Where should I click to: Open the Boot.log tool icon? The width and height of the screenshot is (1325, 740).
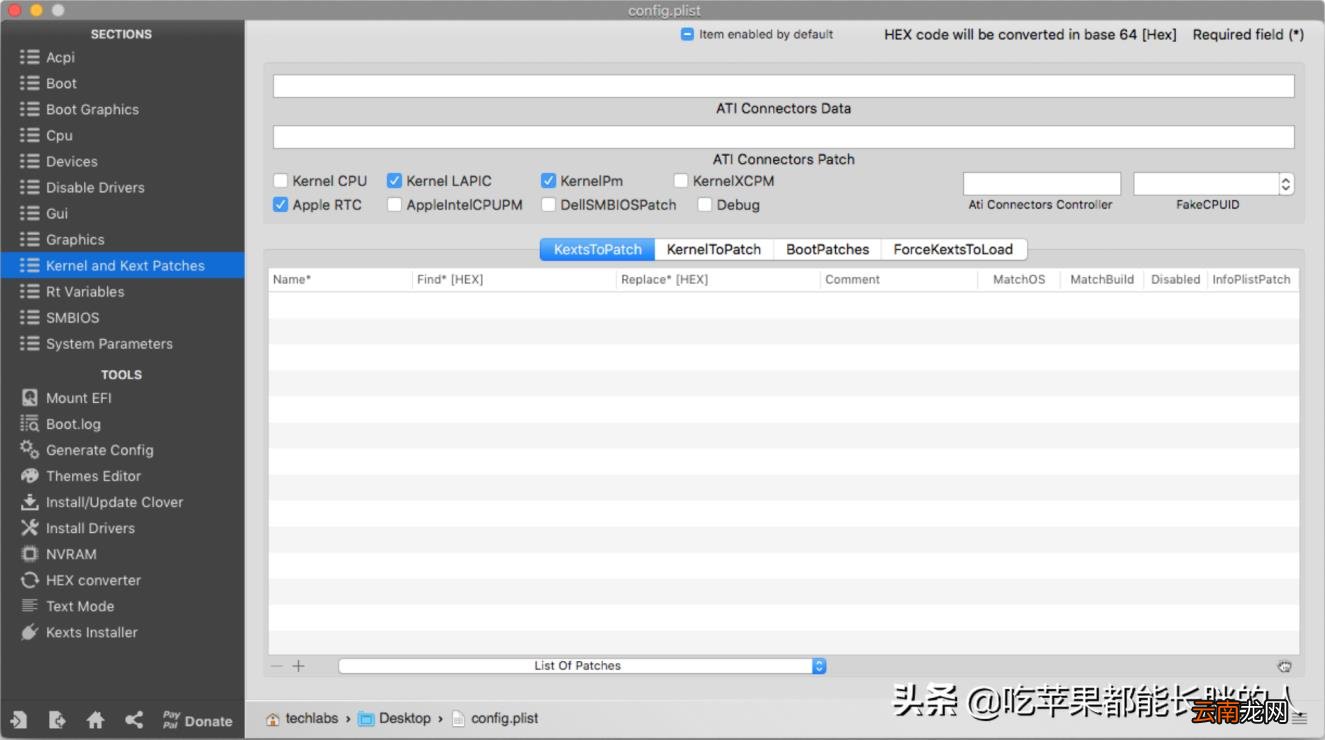tap(30, 424)
